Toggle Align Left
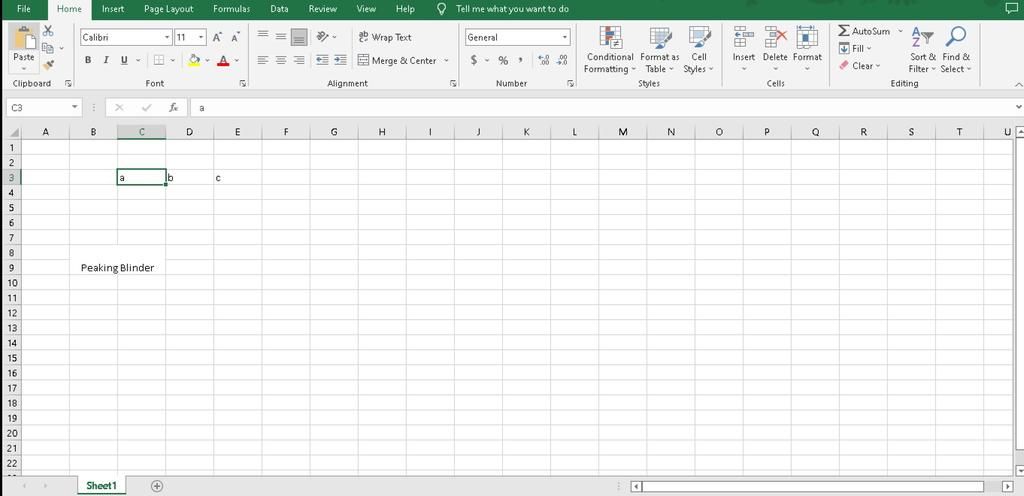The height and width of the screenshot is (496, 1024). 263,60
